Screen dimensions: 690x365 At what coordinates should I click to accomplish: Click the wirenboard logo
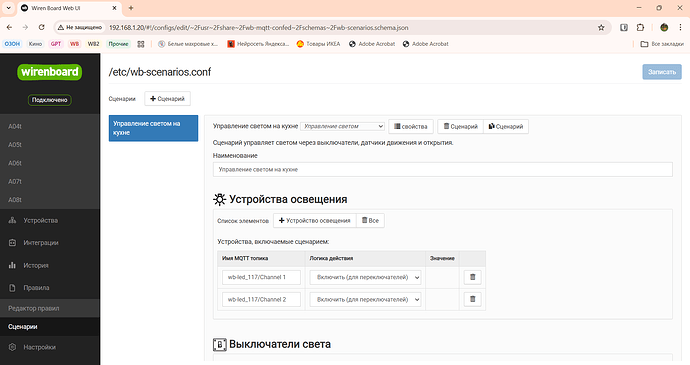tap(50, 72)
